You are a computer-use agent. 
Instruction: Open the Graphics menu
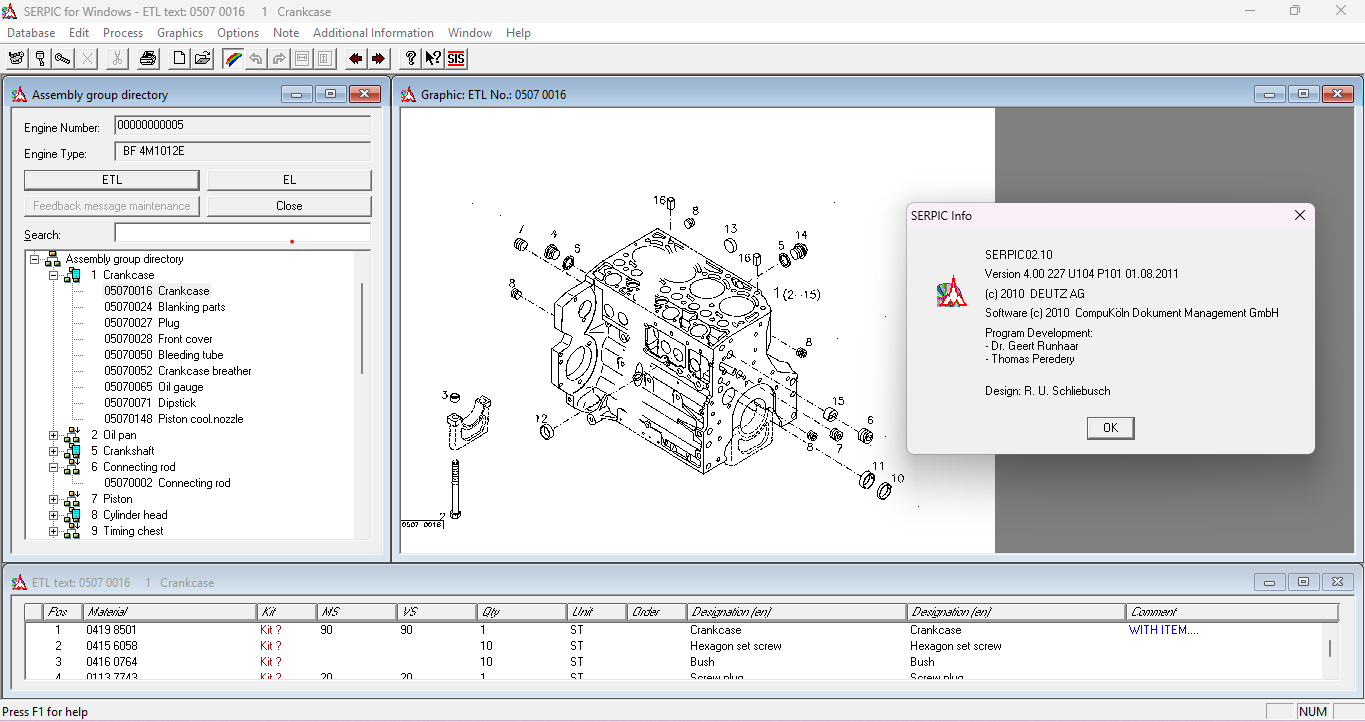pyautogui.click(x=180, y=33)
